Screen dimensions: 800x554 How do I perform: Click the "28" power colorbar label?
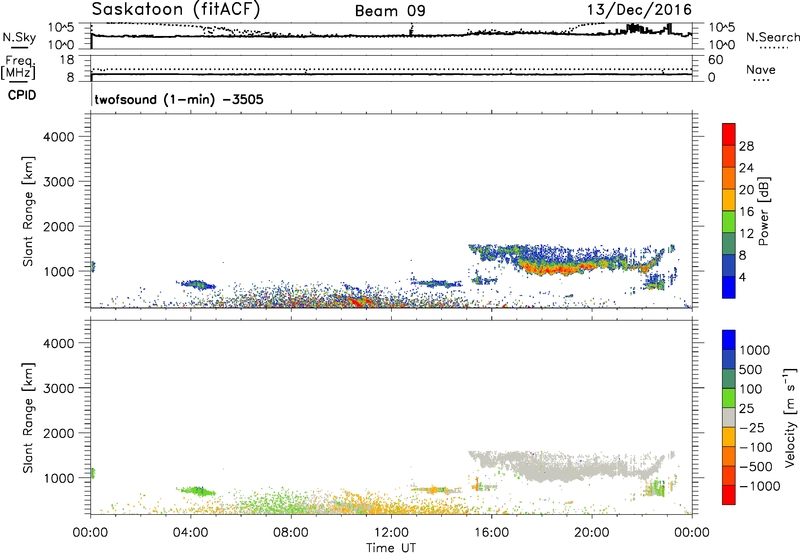click(746, 146)
